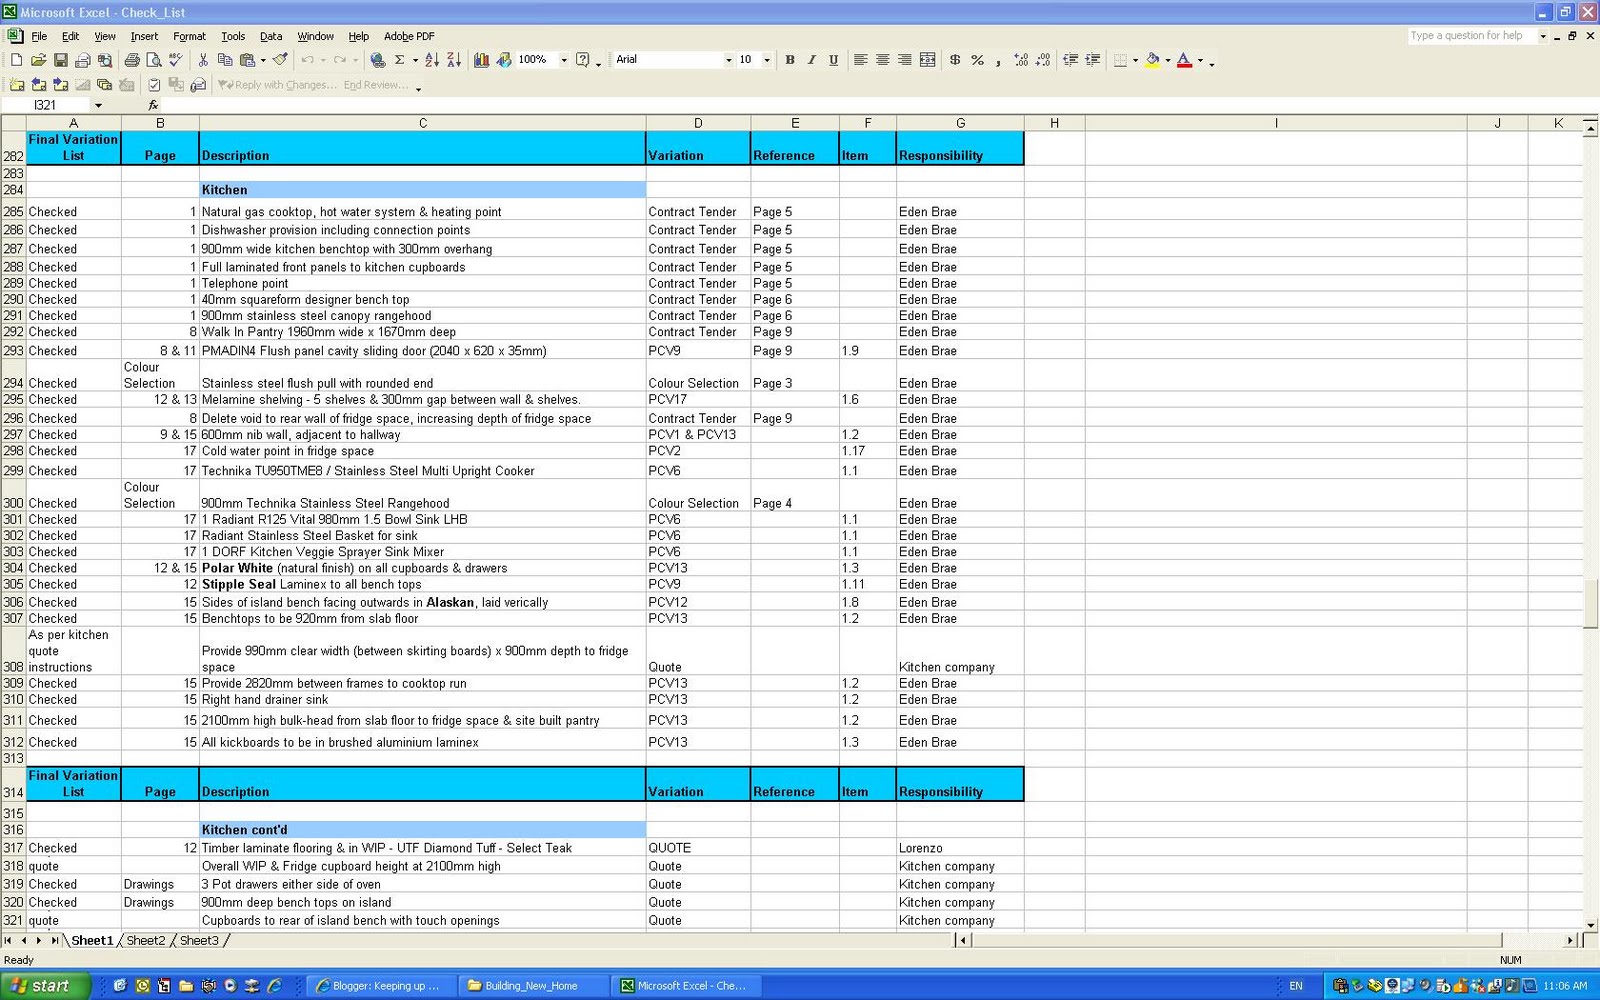
Task: Click the EN language indicator in taskbar
Action: 1296,986
